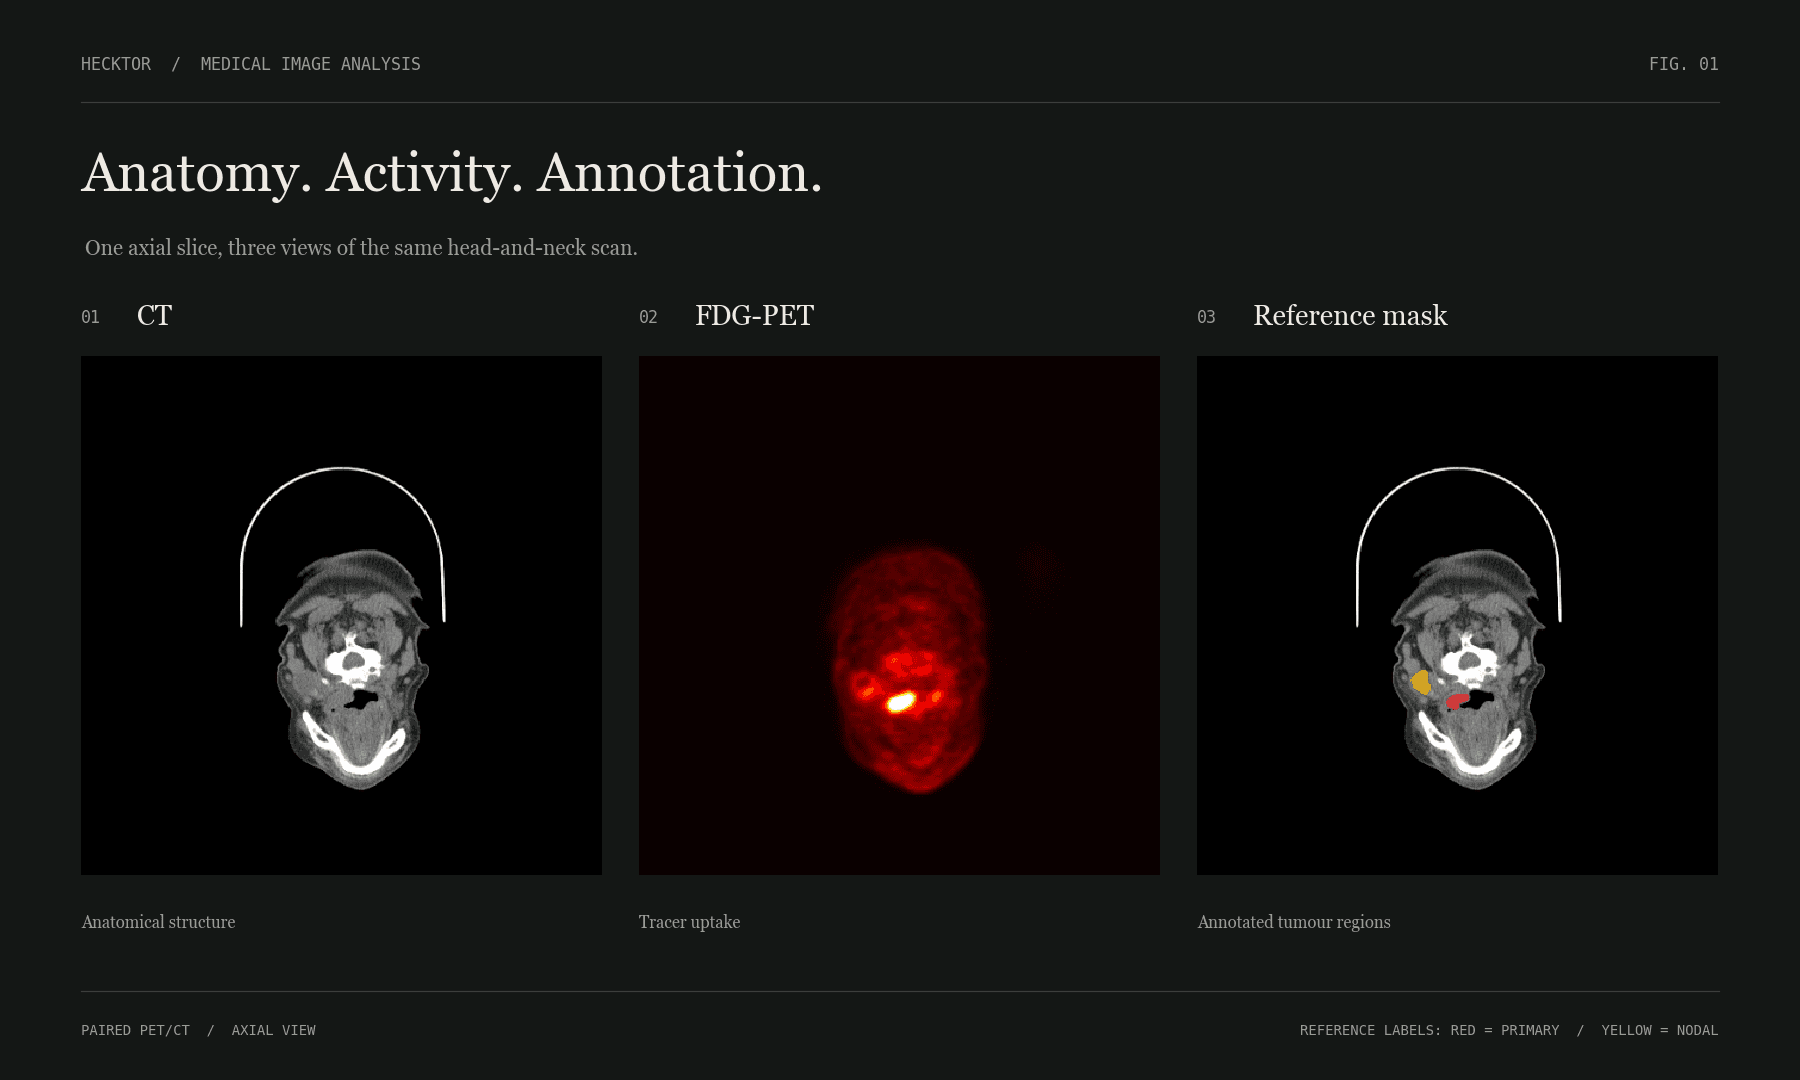The image size is (1800, 1080).
Task: Click the red primary tumour region in mask
Action: [x=1458, y=701]
